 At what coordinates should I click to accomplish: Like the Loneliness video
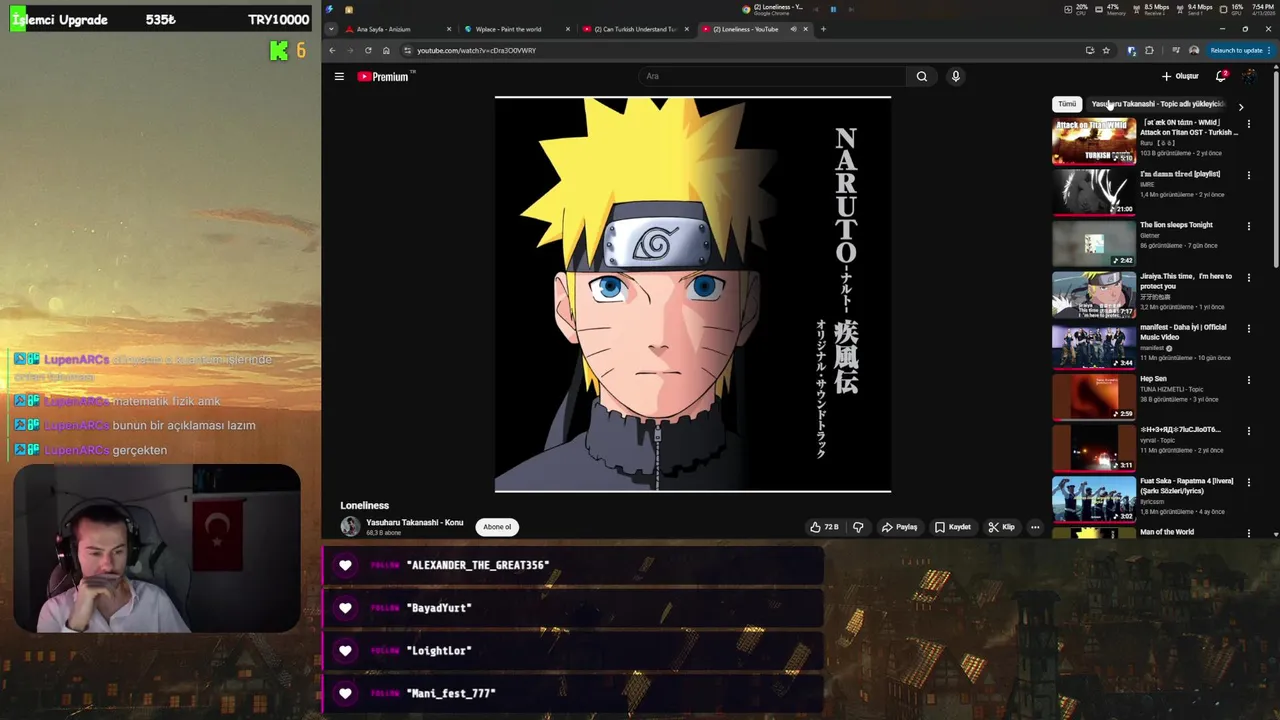[824, 527]
